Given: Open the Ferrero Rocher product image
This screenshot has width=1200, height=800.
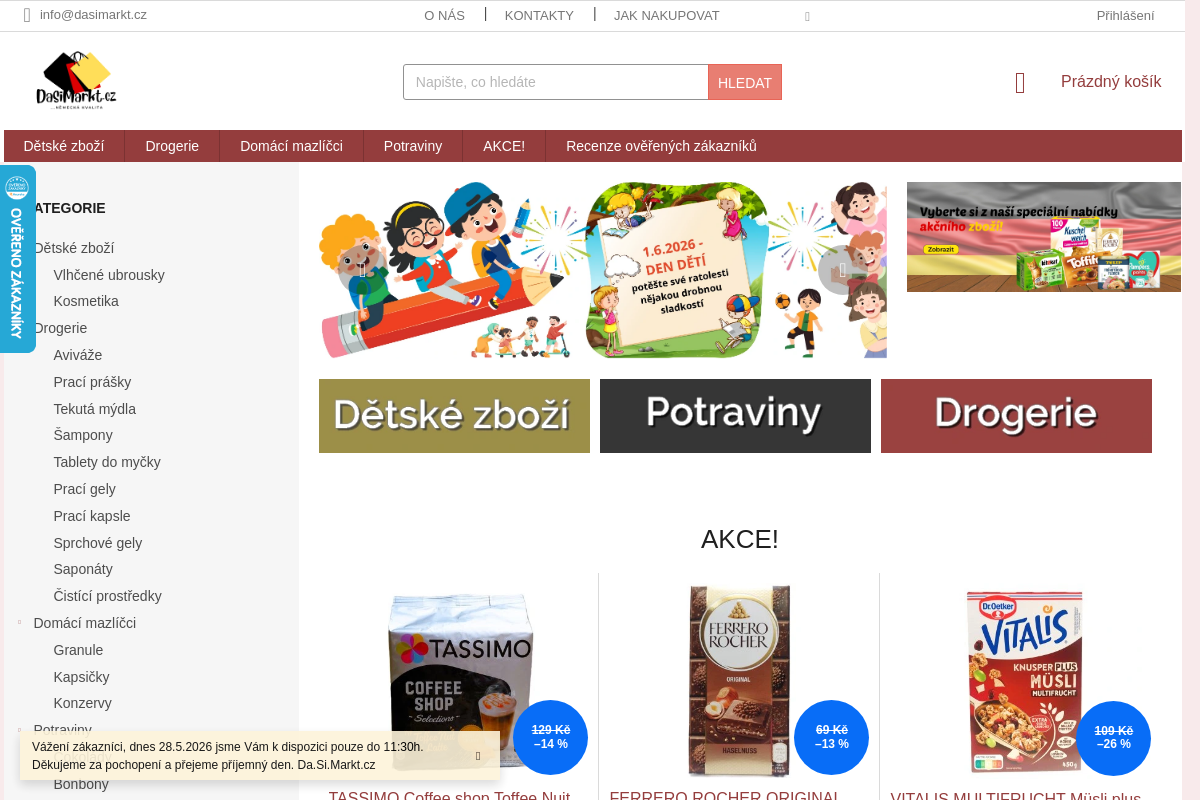Looking at the screenshot, I should point(739,681).
